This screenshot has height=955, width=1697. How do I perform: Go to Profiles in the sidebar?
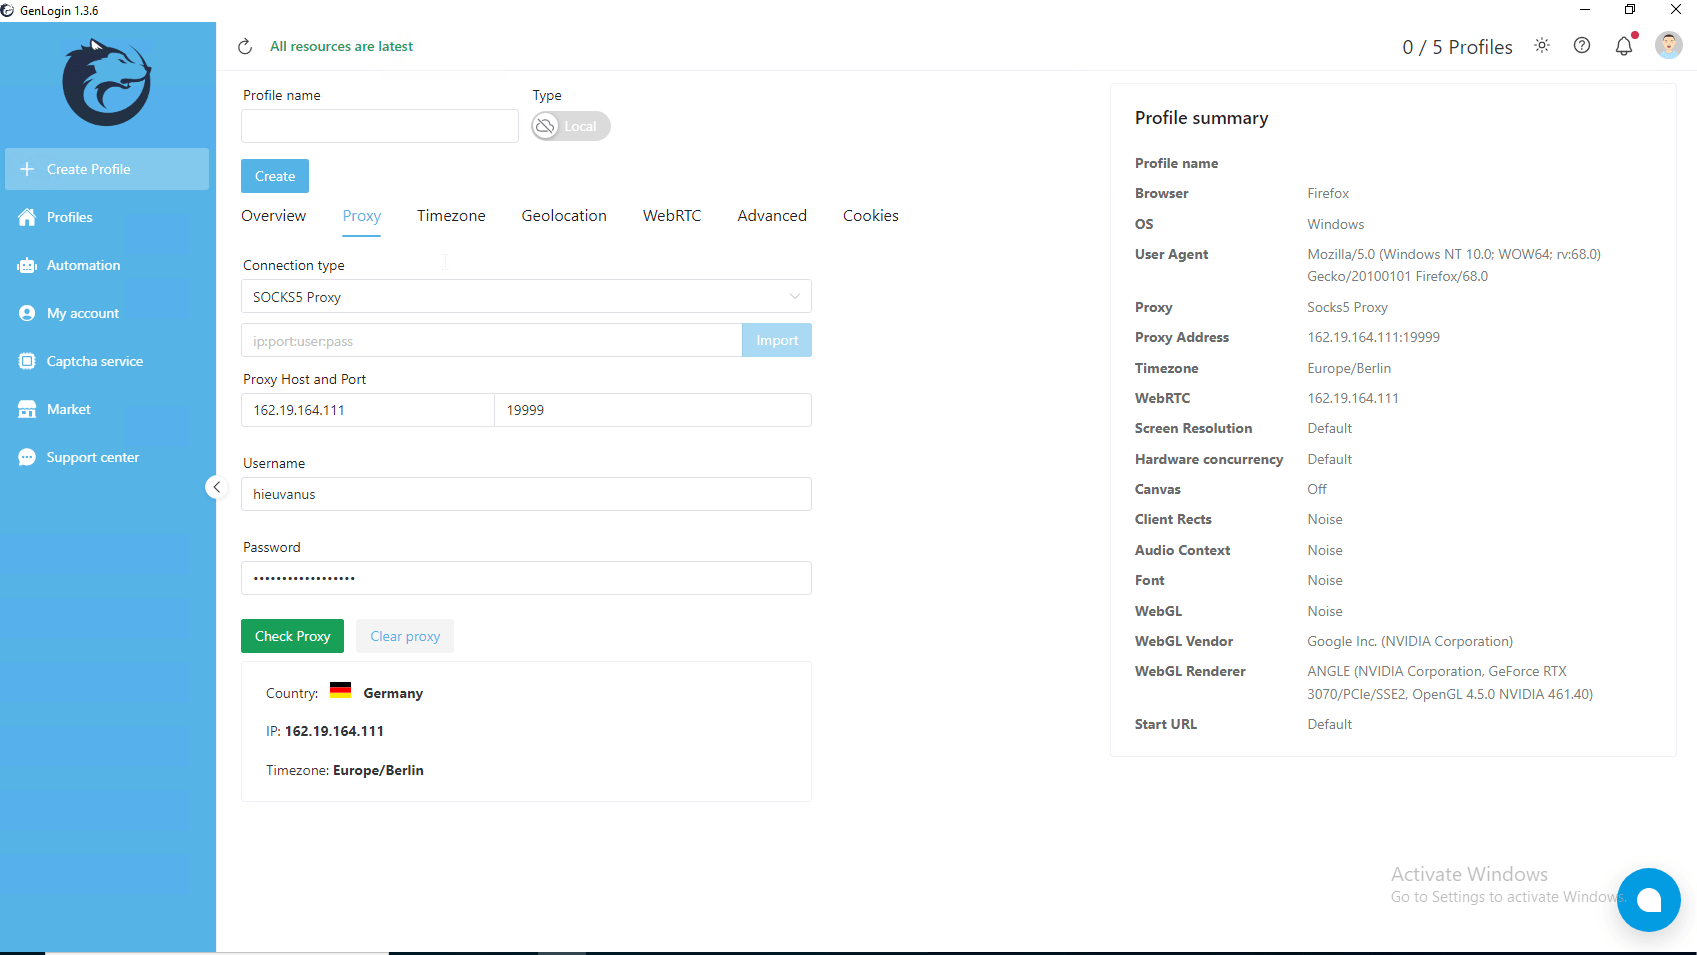[x=107, y=217]
